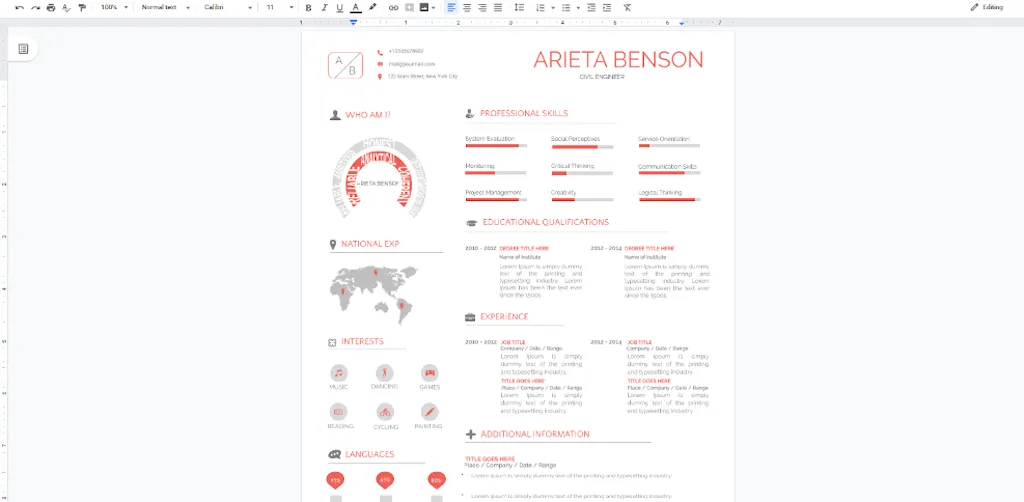
Task: Toggle bold formatting
Action: [x=308, y=7]
